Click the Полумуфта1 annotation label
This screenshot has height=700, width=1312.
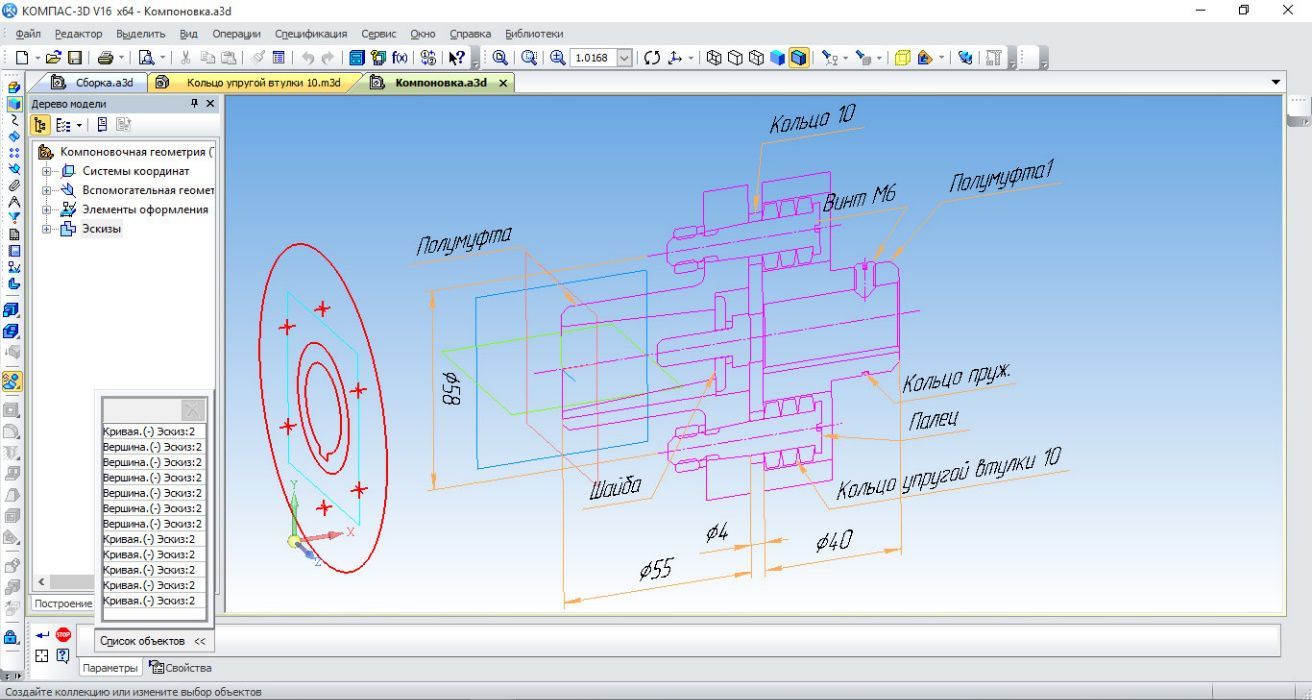coord(1001,178)
